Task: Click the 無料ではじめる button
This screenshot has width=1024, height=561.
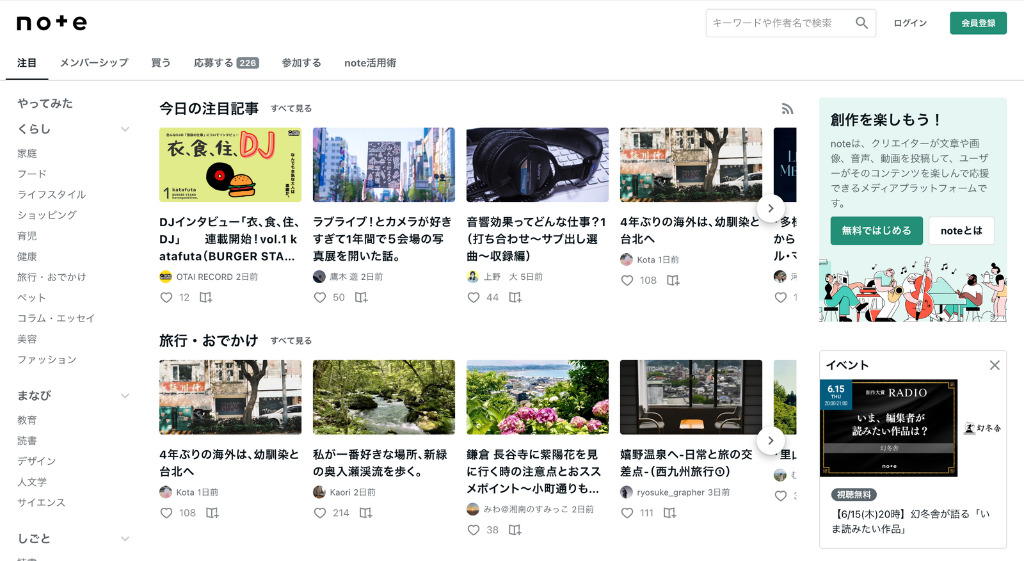Action: (876, 231)
